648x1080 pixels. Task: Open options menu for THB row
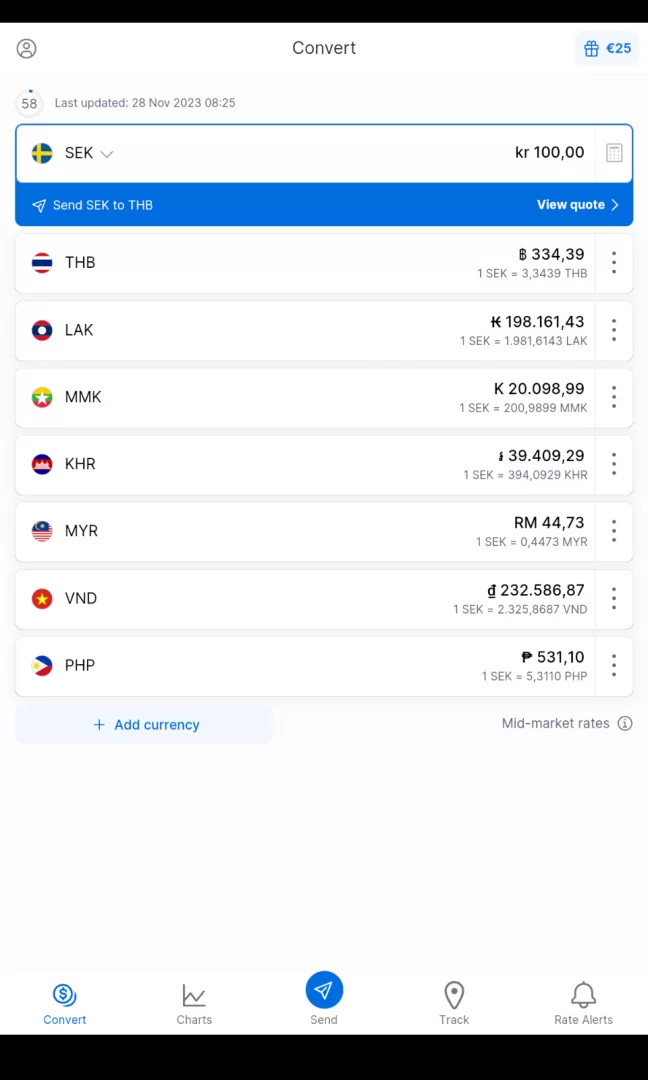click(614, 263)
